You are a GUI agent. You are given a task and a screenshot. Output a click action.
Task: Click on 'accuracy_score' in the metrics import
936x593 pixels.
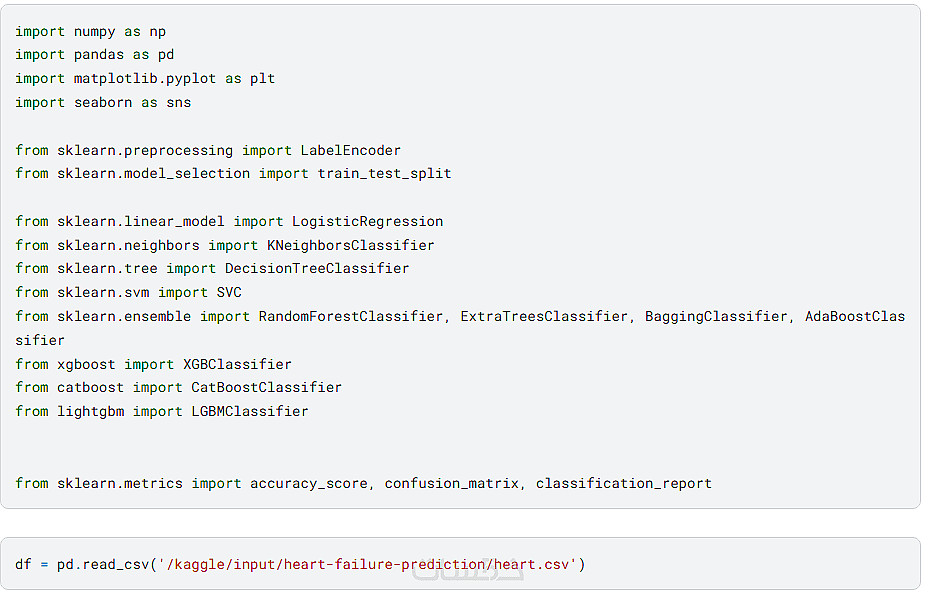tap(308, 483)
